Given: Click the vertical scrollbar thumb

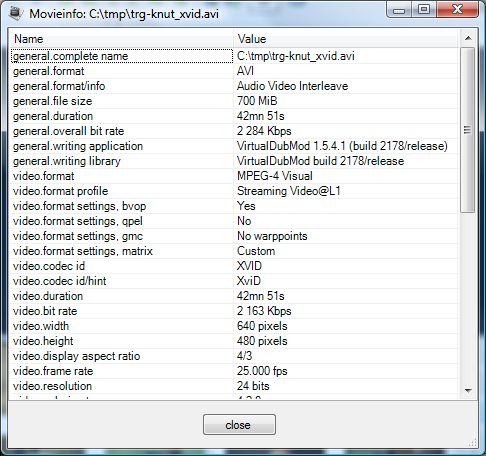Looking at the screenshot, I should click(x=467, y=130).
